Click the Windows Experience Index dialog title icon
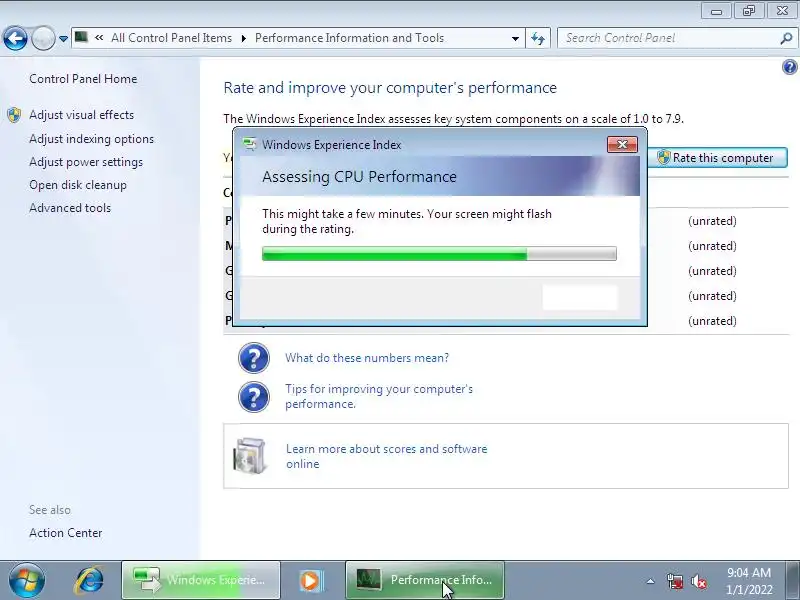 (x=249, y=144)
